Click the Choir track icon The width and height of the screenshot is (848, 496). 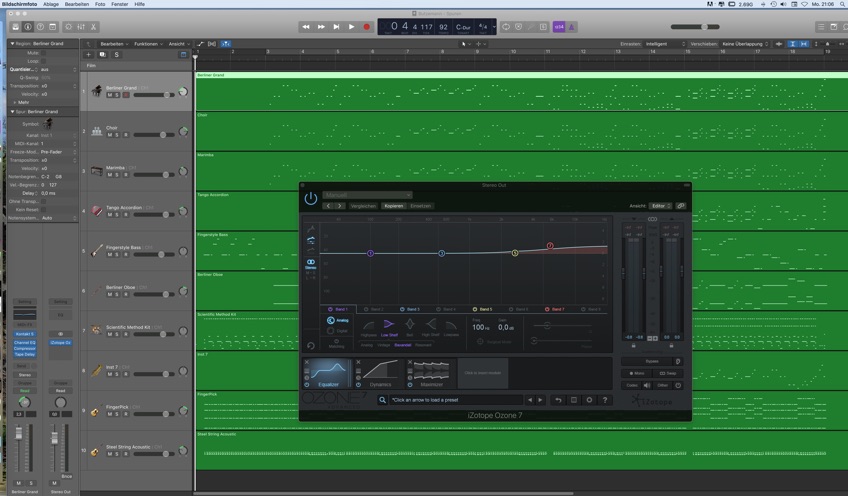[97, 131]
